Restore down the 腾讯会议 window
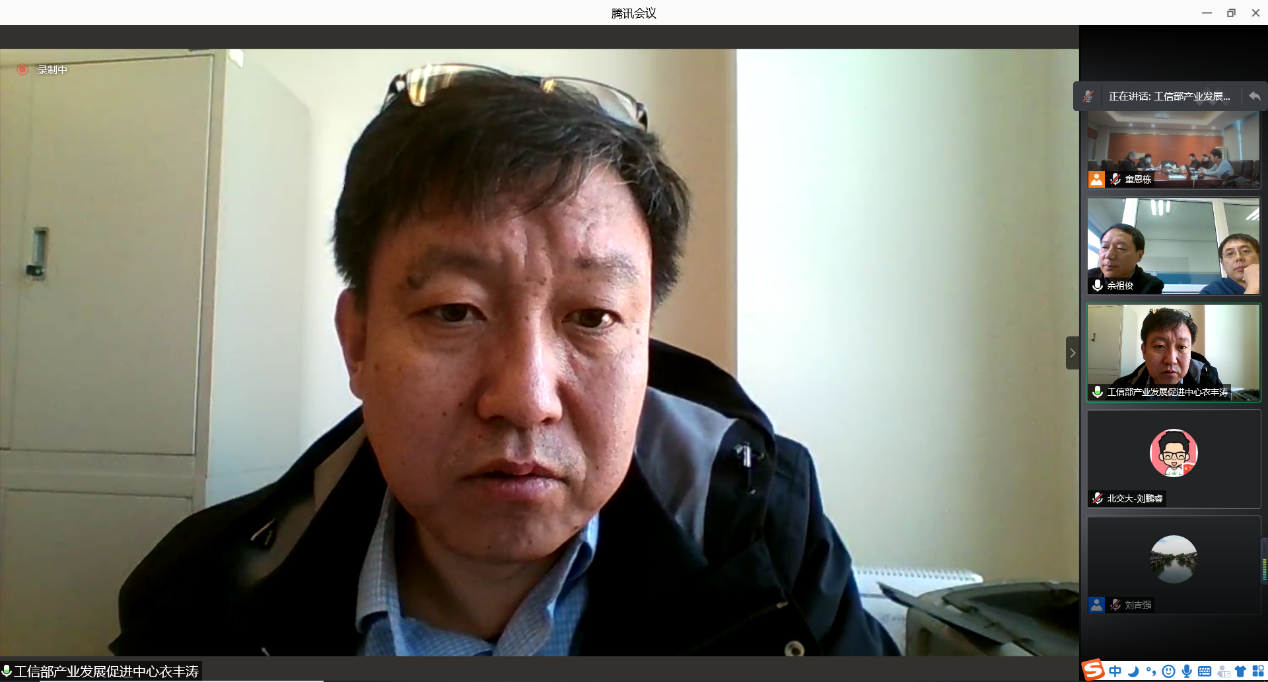This screenshot has width=1268, height=682. [1231, 13]
